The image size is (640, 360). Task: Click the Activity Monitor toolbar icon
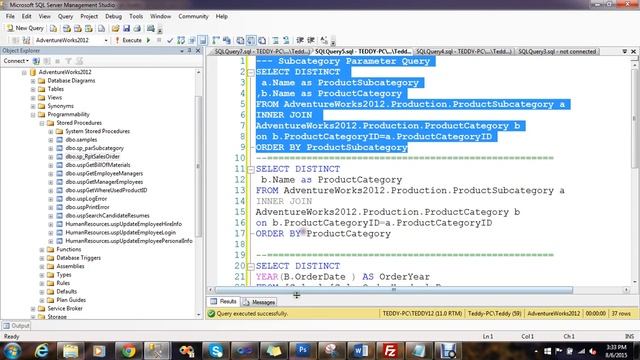pyautogui.click(x=151, y=28)
